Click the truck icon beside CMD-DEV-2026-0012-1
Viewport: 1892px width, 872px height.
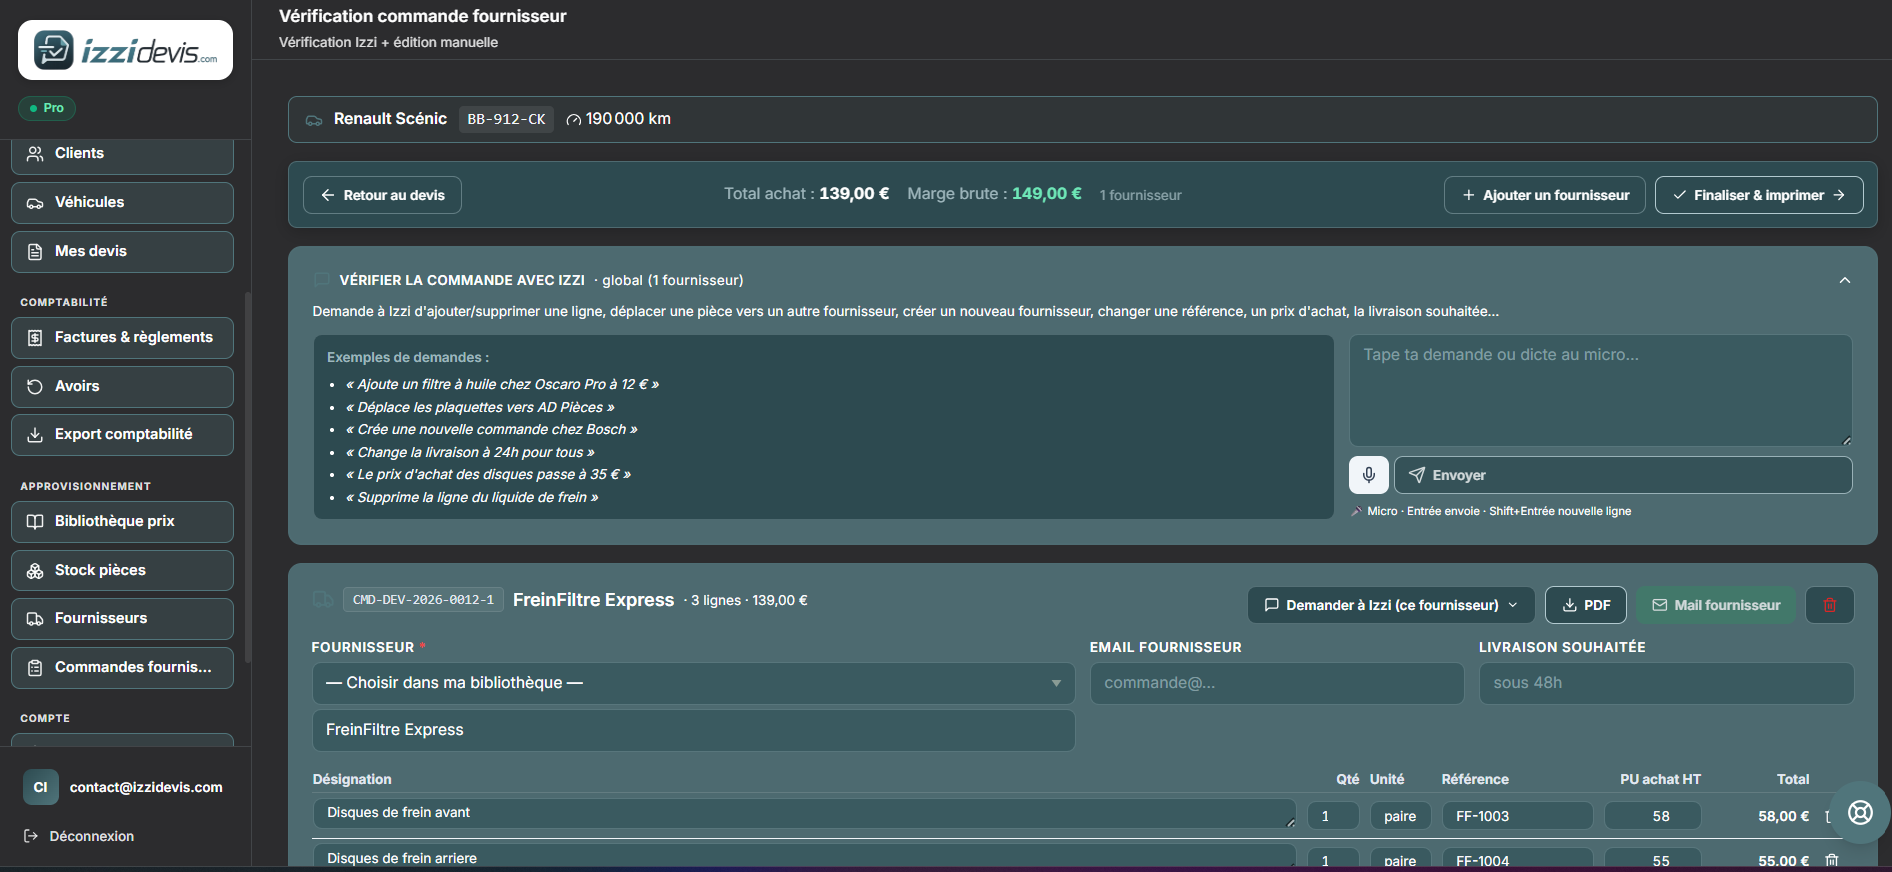coord(323,600)
